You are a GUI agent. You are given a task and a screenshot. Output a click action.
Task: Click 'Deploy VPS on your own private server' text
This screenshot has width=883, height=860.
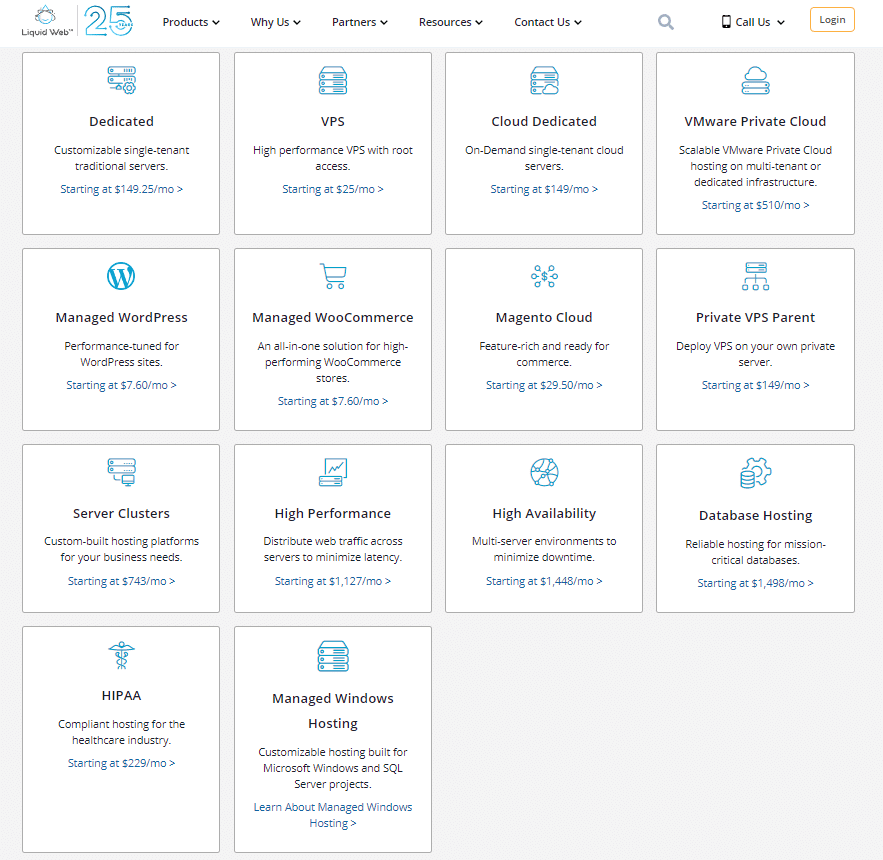click(755, 354)
